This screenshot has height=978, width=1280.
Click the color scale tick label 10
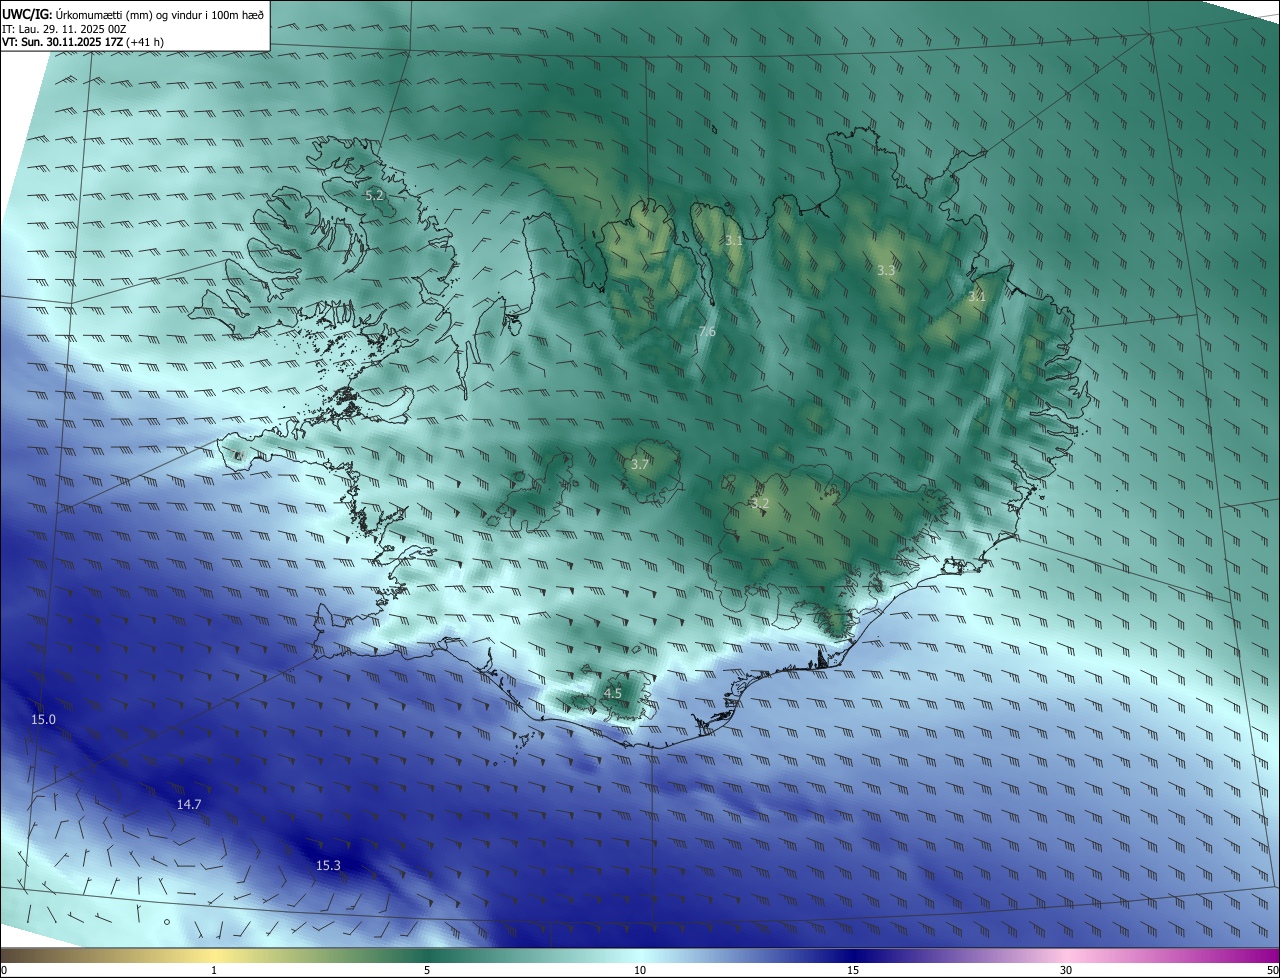tap(640, 970)
